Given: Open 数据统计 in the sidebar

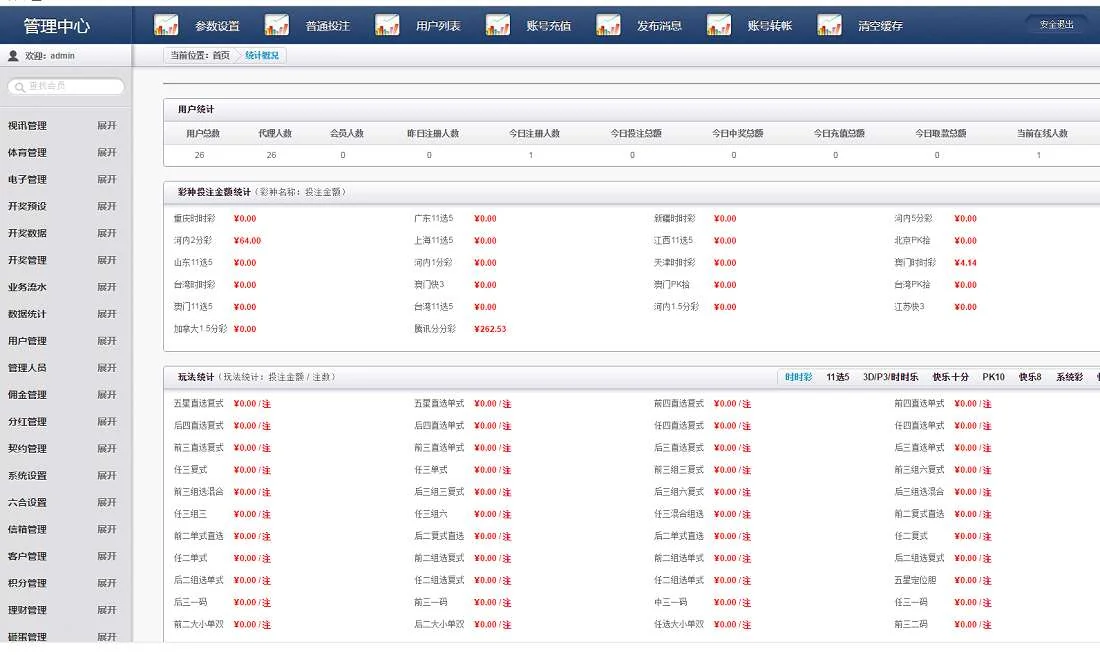Looking at the screenshot, I should [27, 314].
